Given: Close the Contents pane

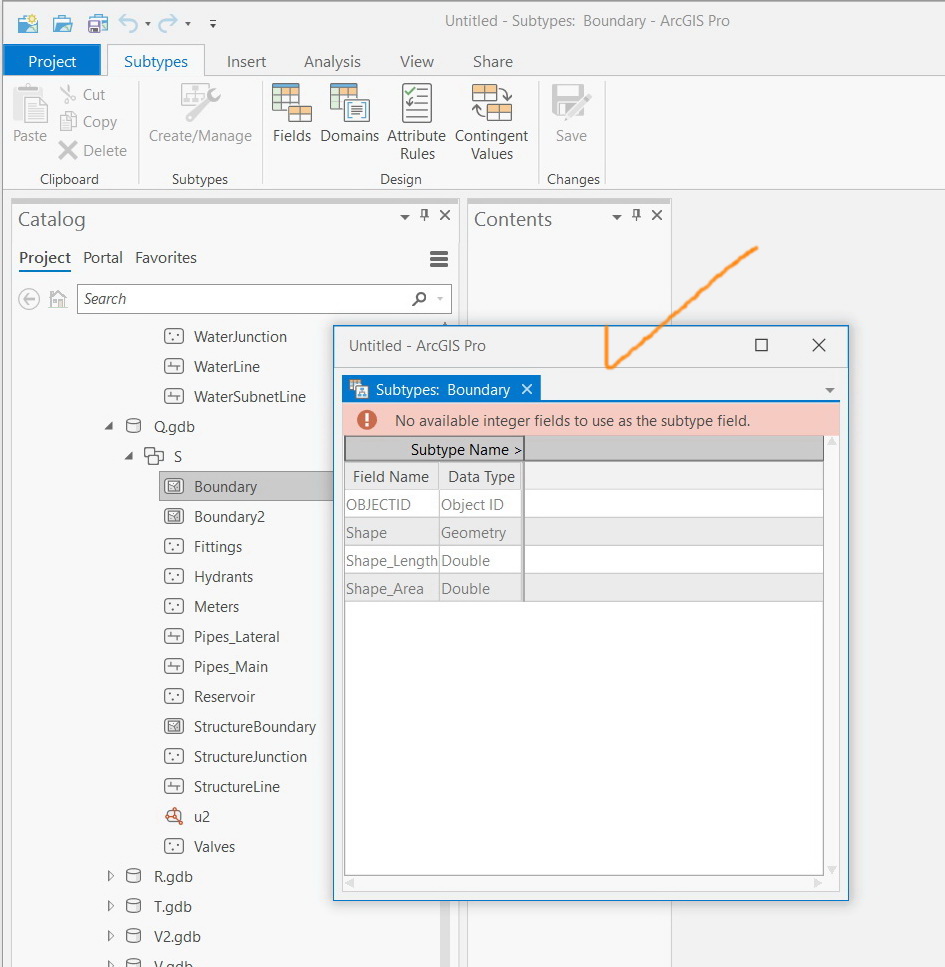Looking at the screenshot, I should pyautogui.click(x=657, y=215).
